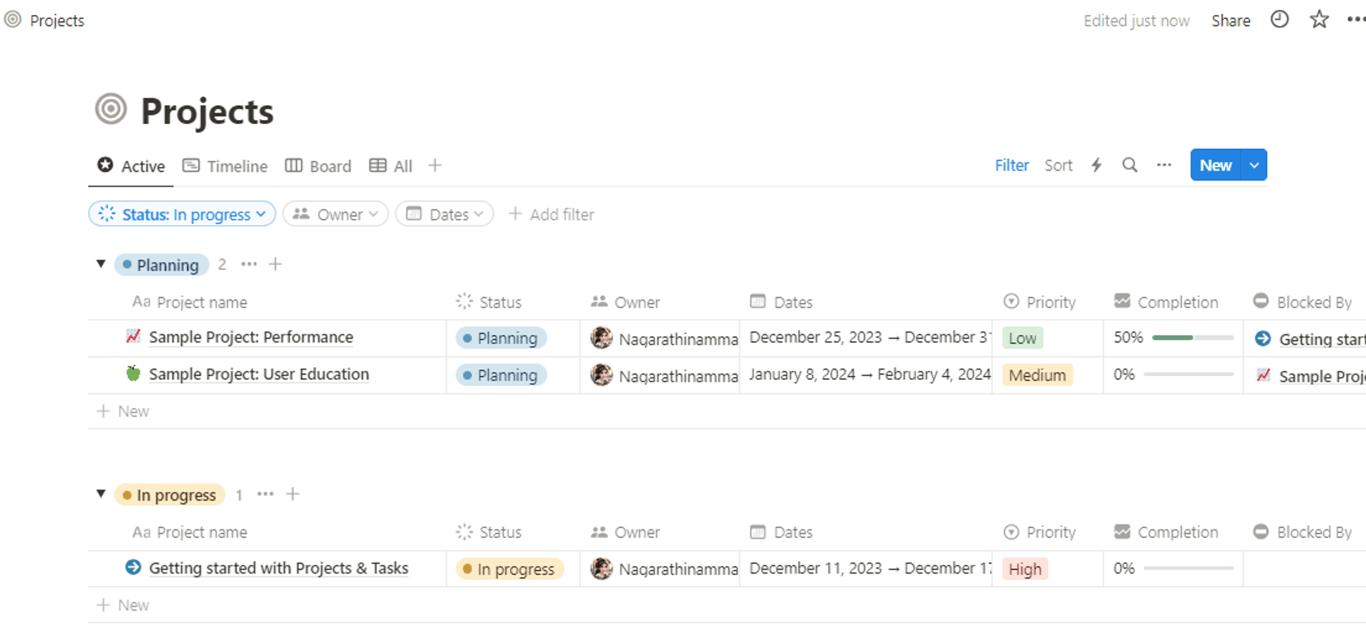Open automations lightning bolt icon
Screen dimensions: 1366x635
[x=1096, y=166]
